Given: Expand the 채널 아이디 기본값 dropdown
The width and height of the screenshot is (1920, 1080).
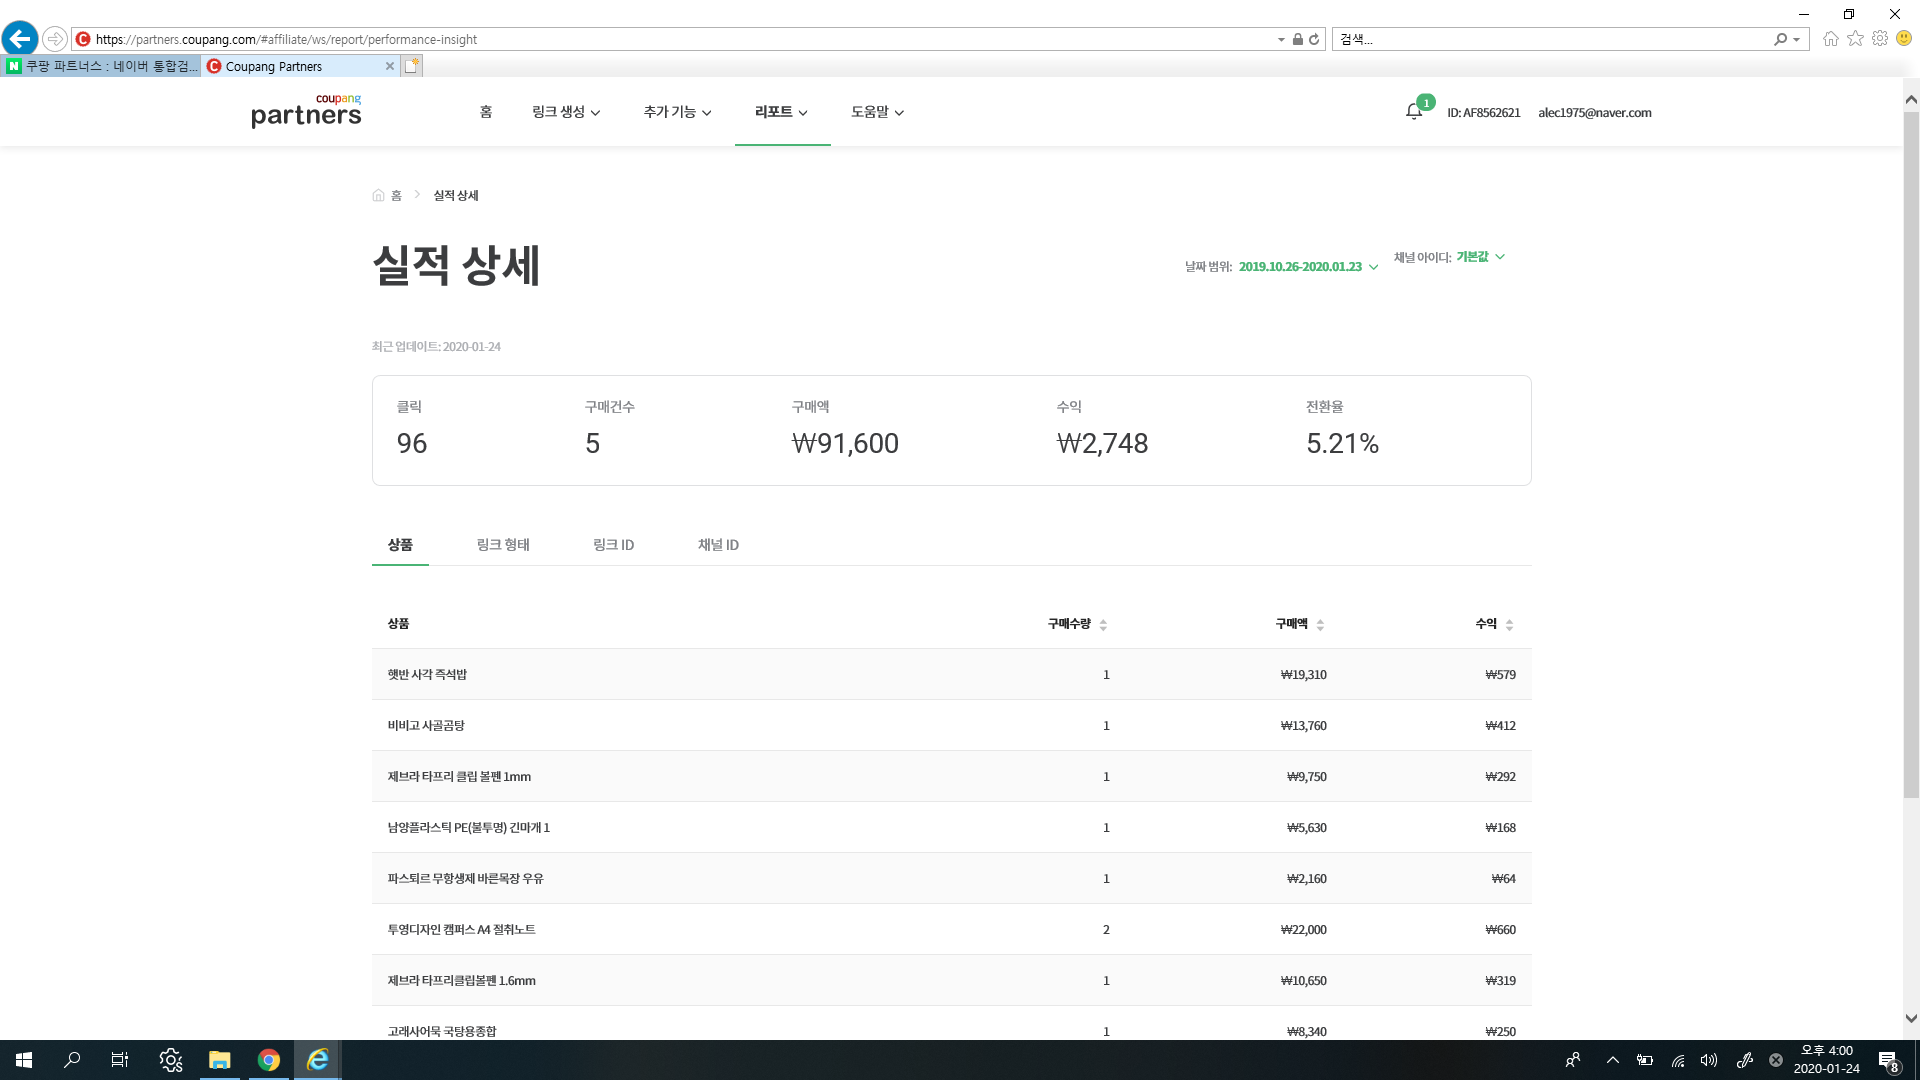Looking at the screenshot, I should [1479, 257].
